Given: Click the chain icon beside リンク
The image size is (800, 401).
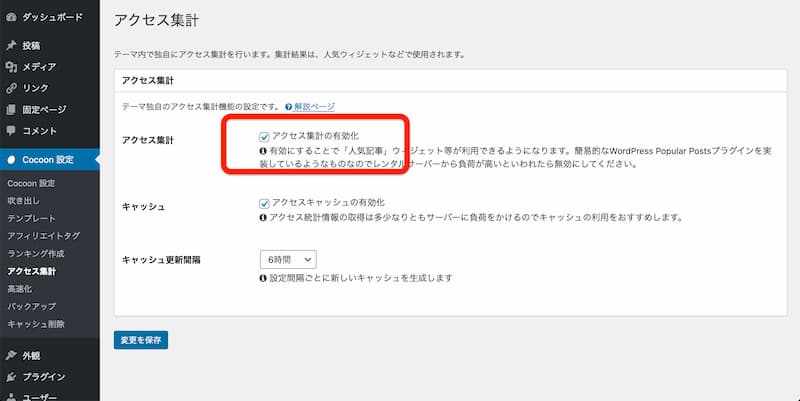Looking at the screenshot, I should [11, 88].
